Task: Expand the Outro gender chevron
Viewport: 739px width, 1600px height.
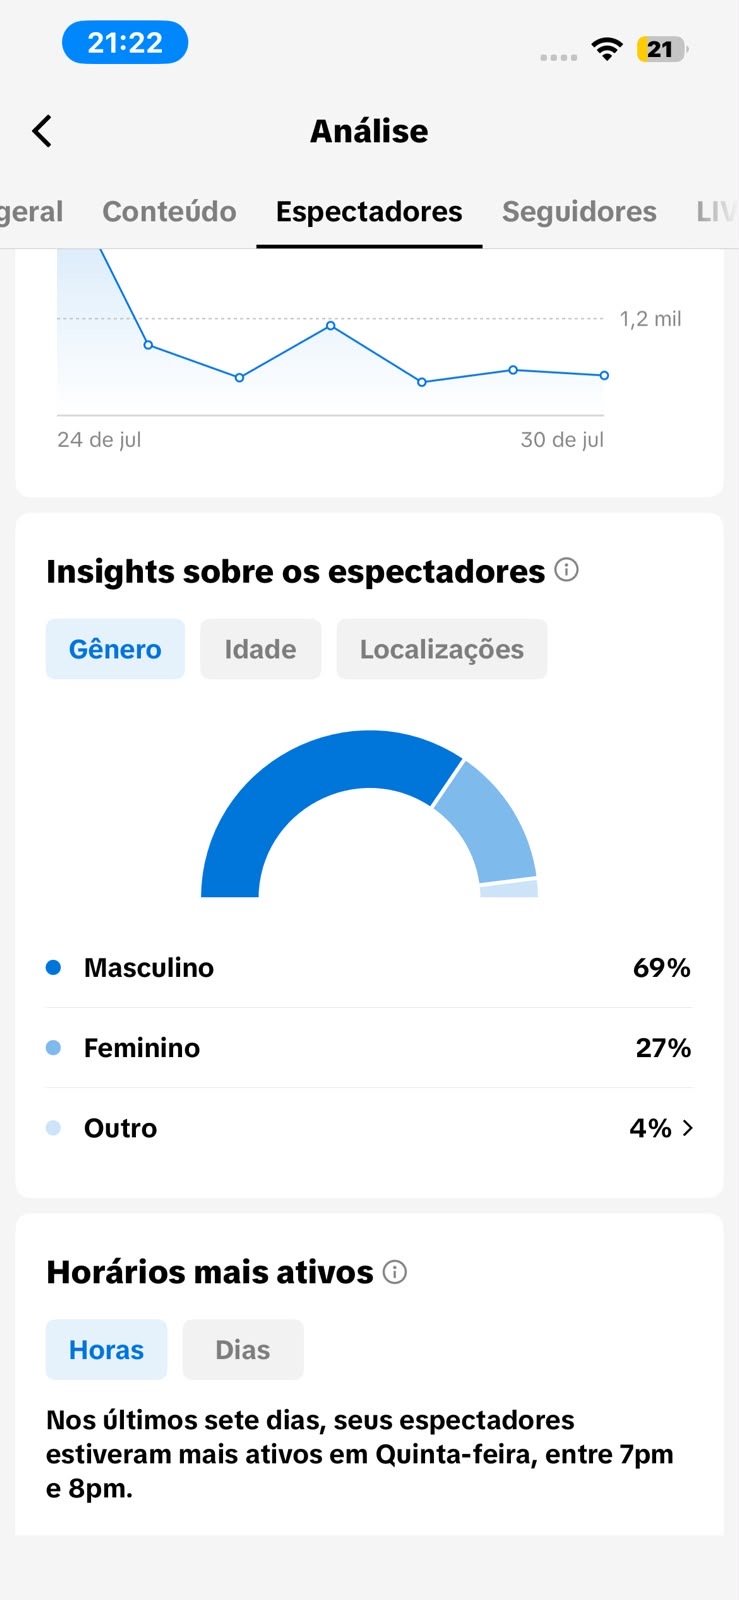Action: 687,1128
